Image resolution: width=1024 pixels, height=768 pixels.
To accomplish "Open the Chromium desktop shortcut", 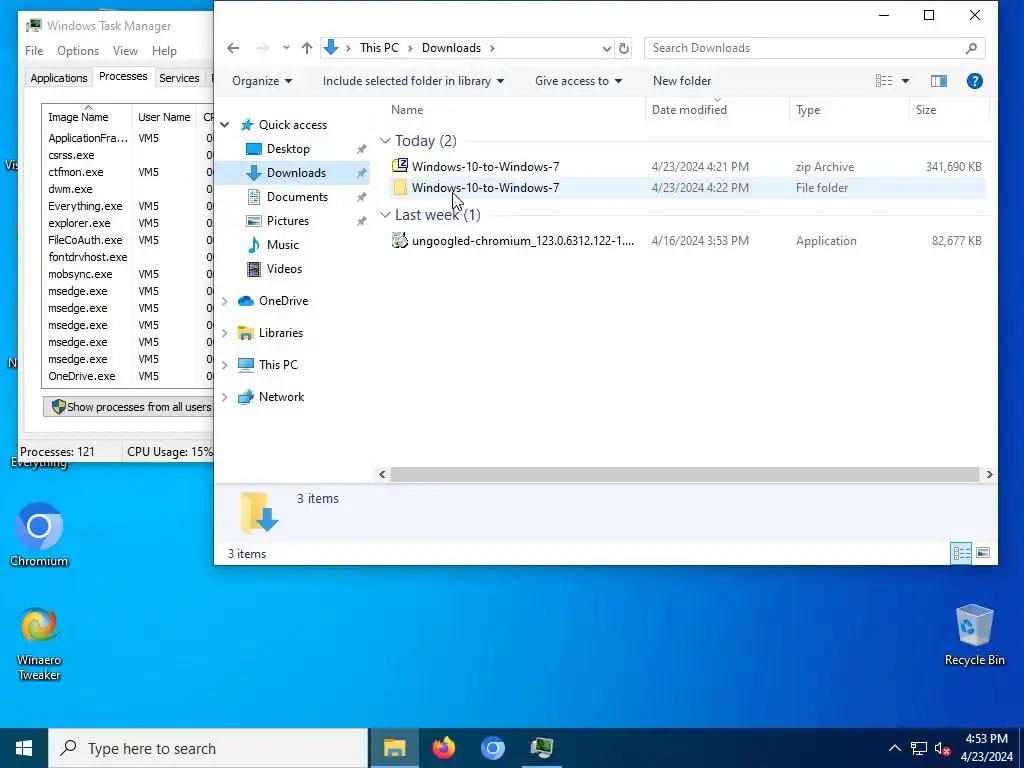I will click(x=39, y=534).
